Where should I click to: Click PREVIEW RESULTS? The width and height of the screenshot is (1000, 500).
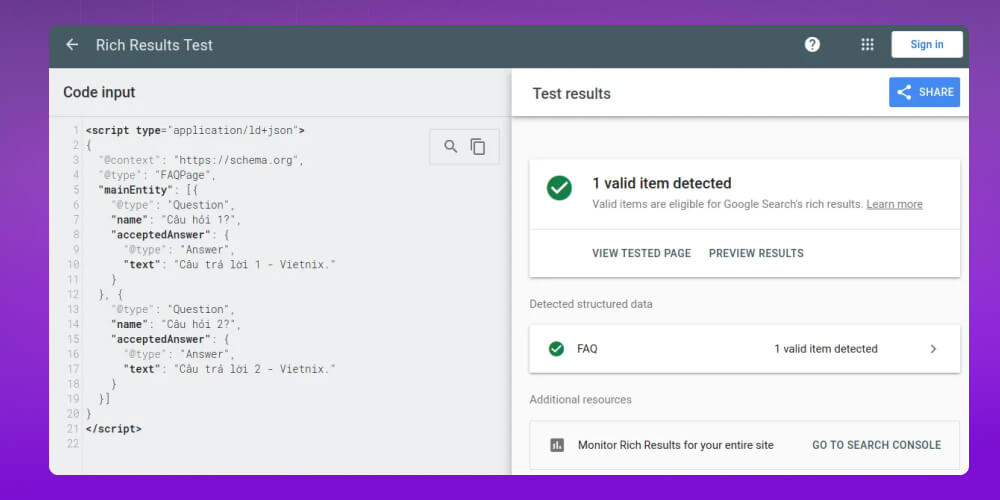[x=756, y=253]
